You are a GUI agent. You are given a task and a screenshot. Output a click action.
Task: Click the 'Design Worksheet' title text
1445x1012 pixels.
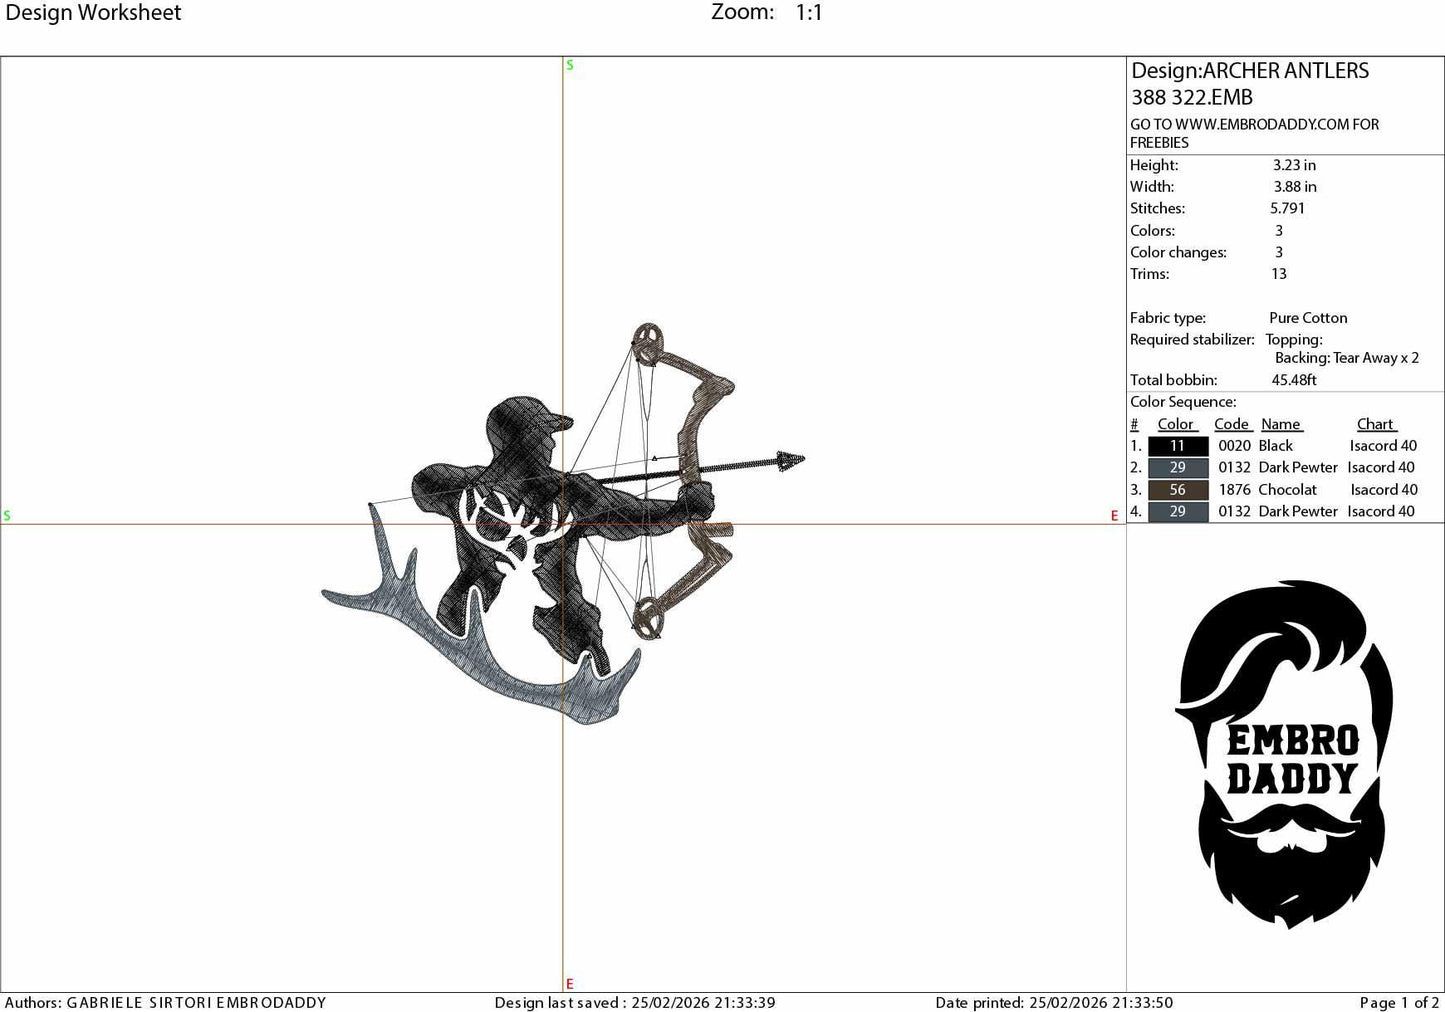click(92, 13)
